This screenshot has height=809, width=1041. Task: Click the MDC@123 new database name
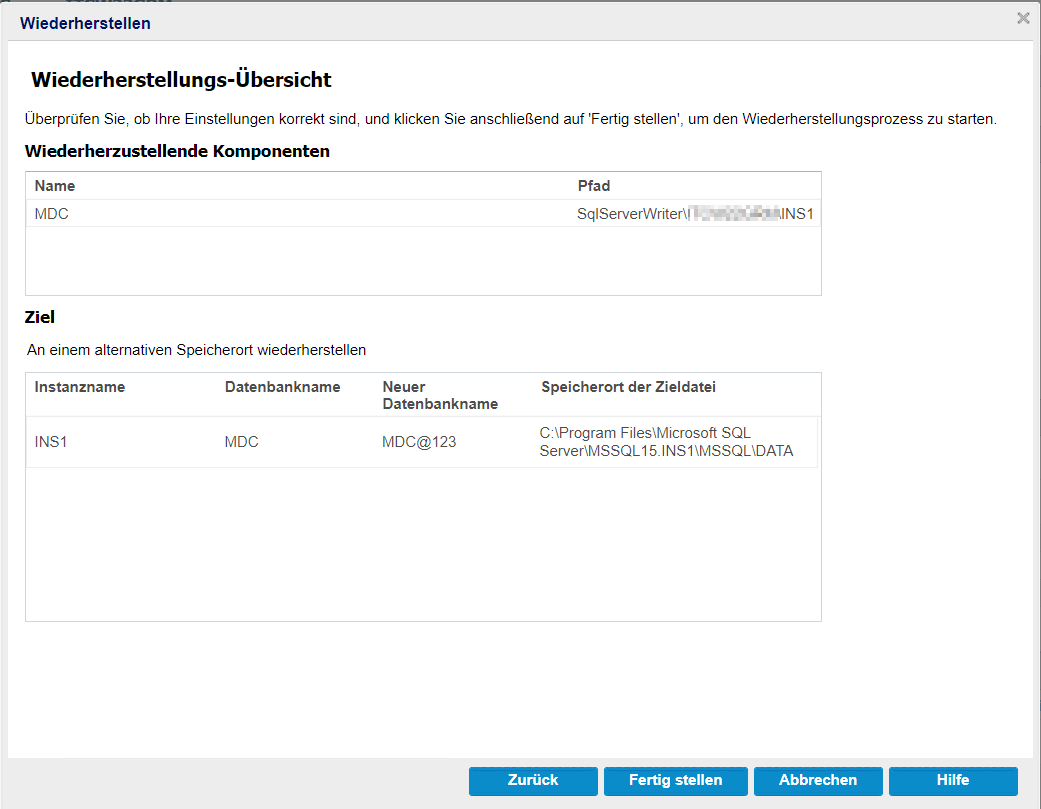(419, 441)
